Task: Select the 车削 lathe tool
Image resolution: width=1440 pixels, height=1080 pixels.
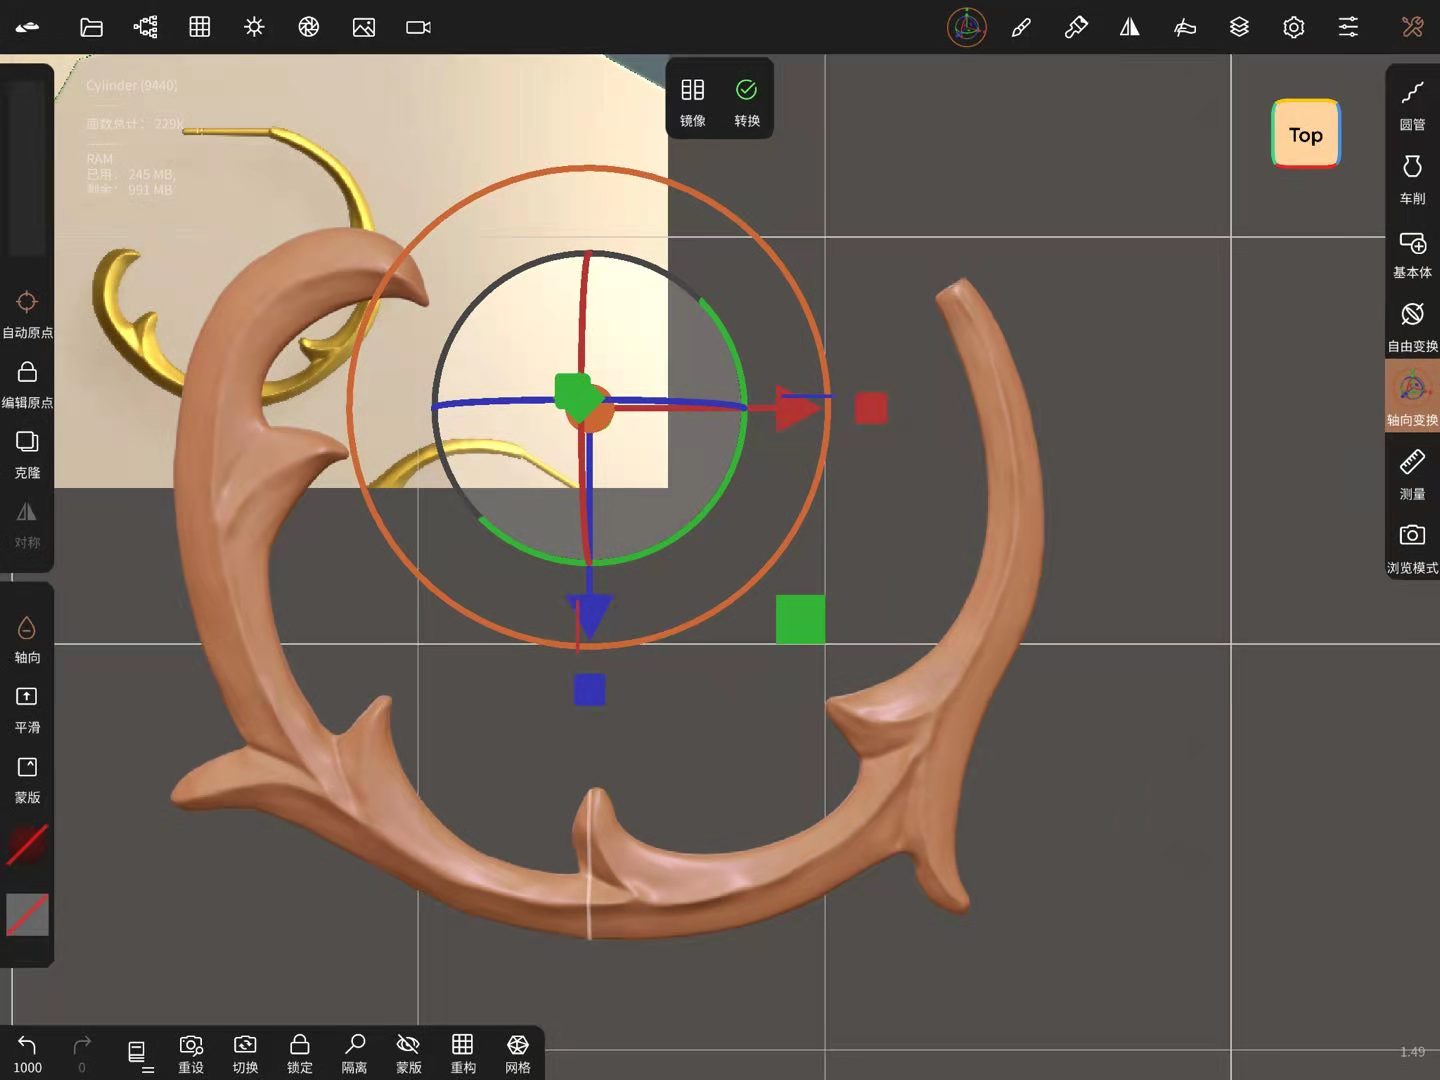Action: coord(1412,179)
